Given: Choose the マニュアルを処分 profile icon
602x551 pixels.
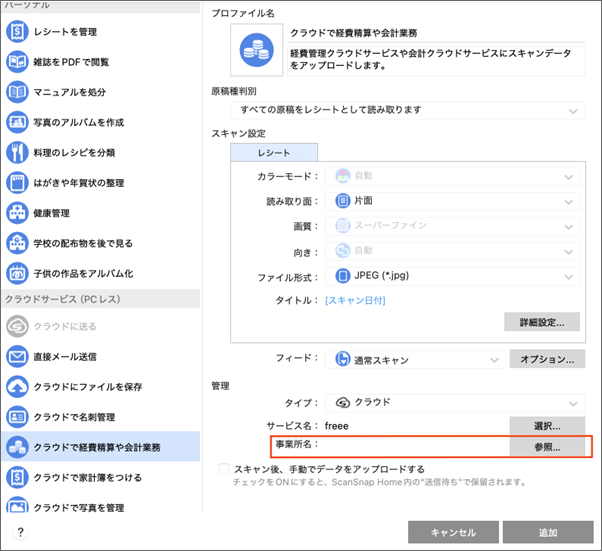Looking at the screenshot, I should click(x=17, y=92).
